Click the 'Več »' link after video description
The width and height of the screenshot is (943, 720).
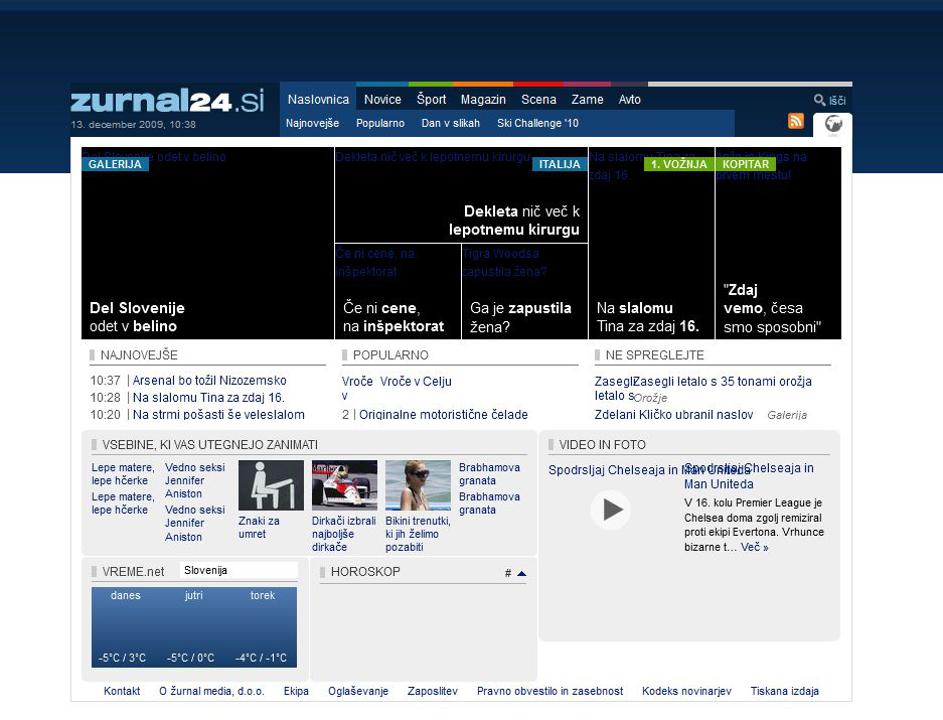754,547
